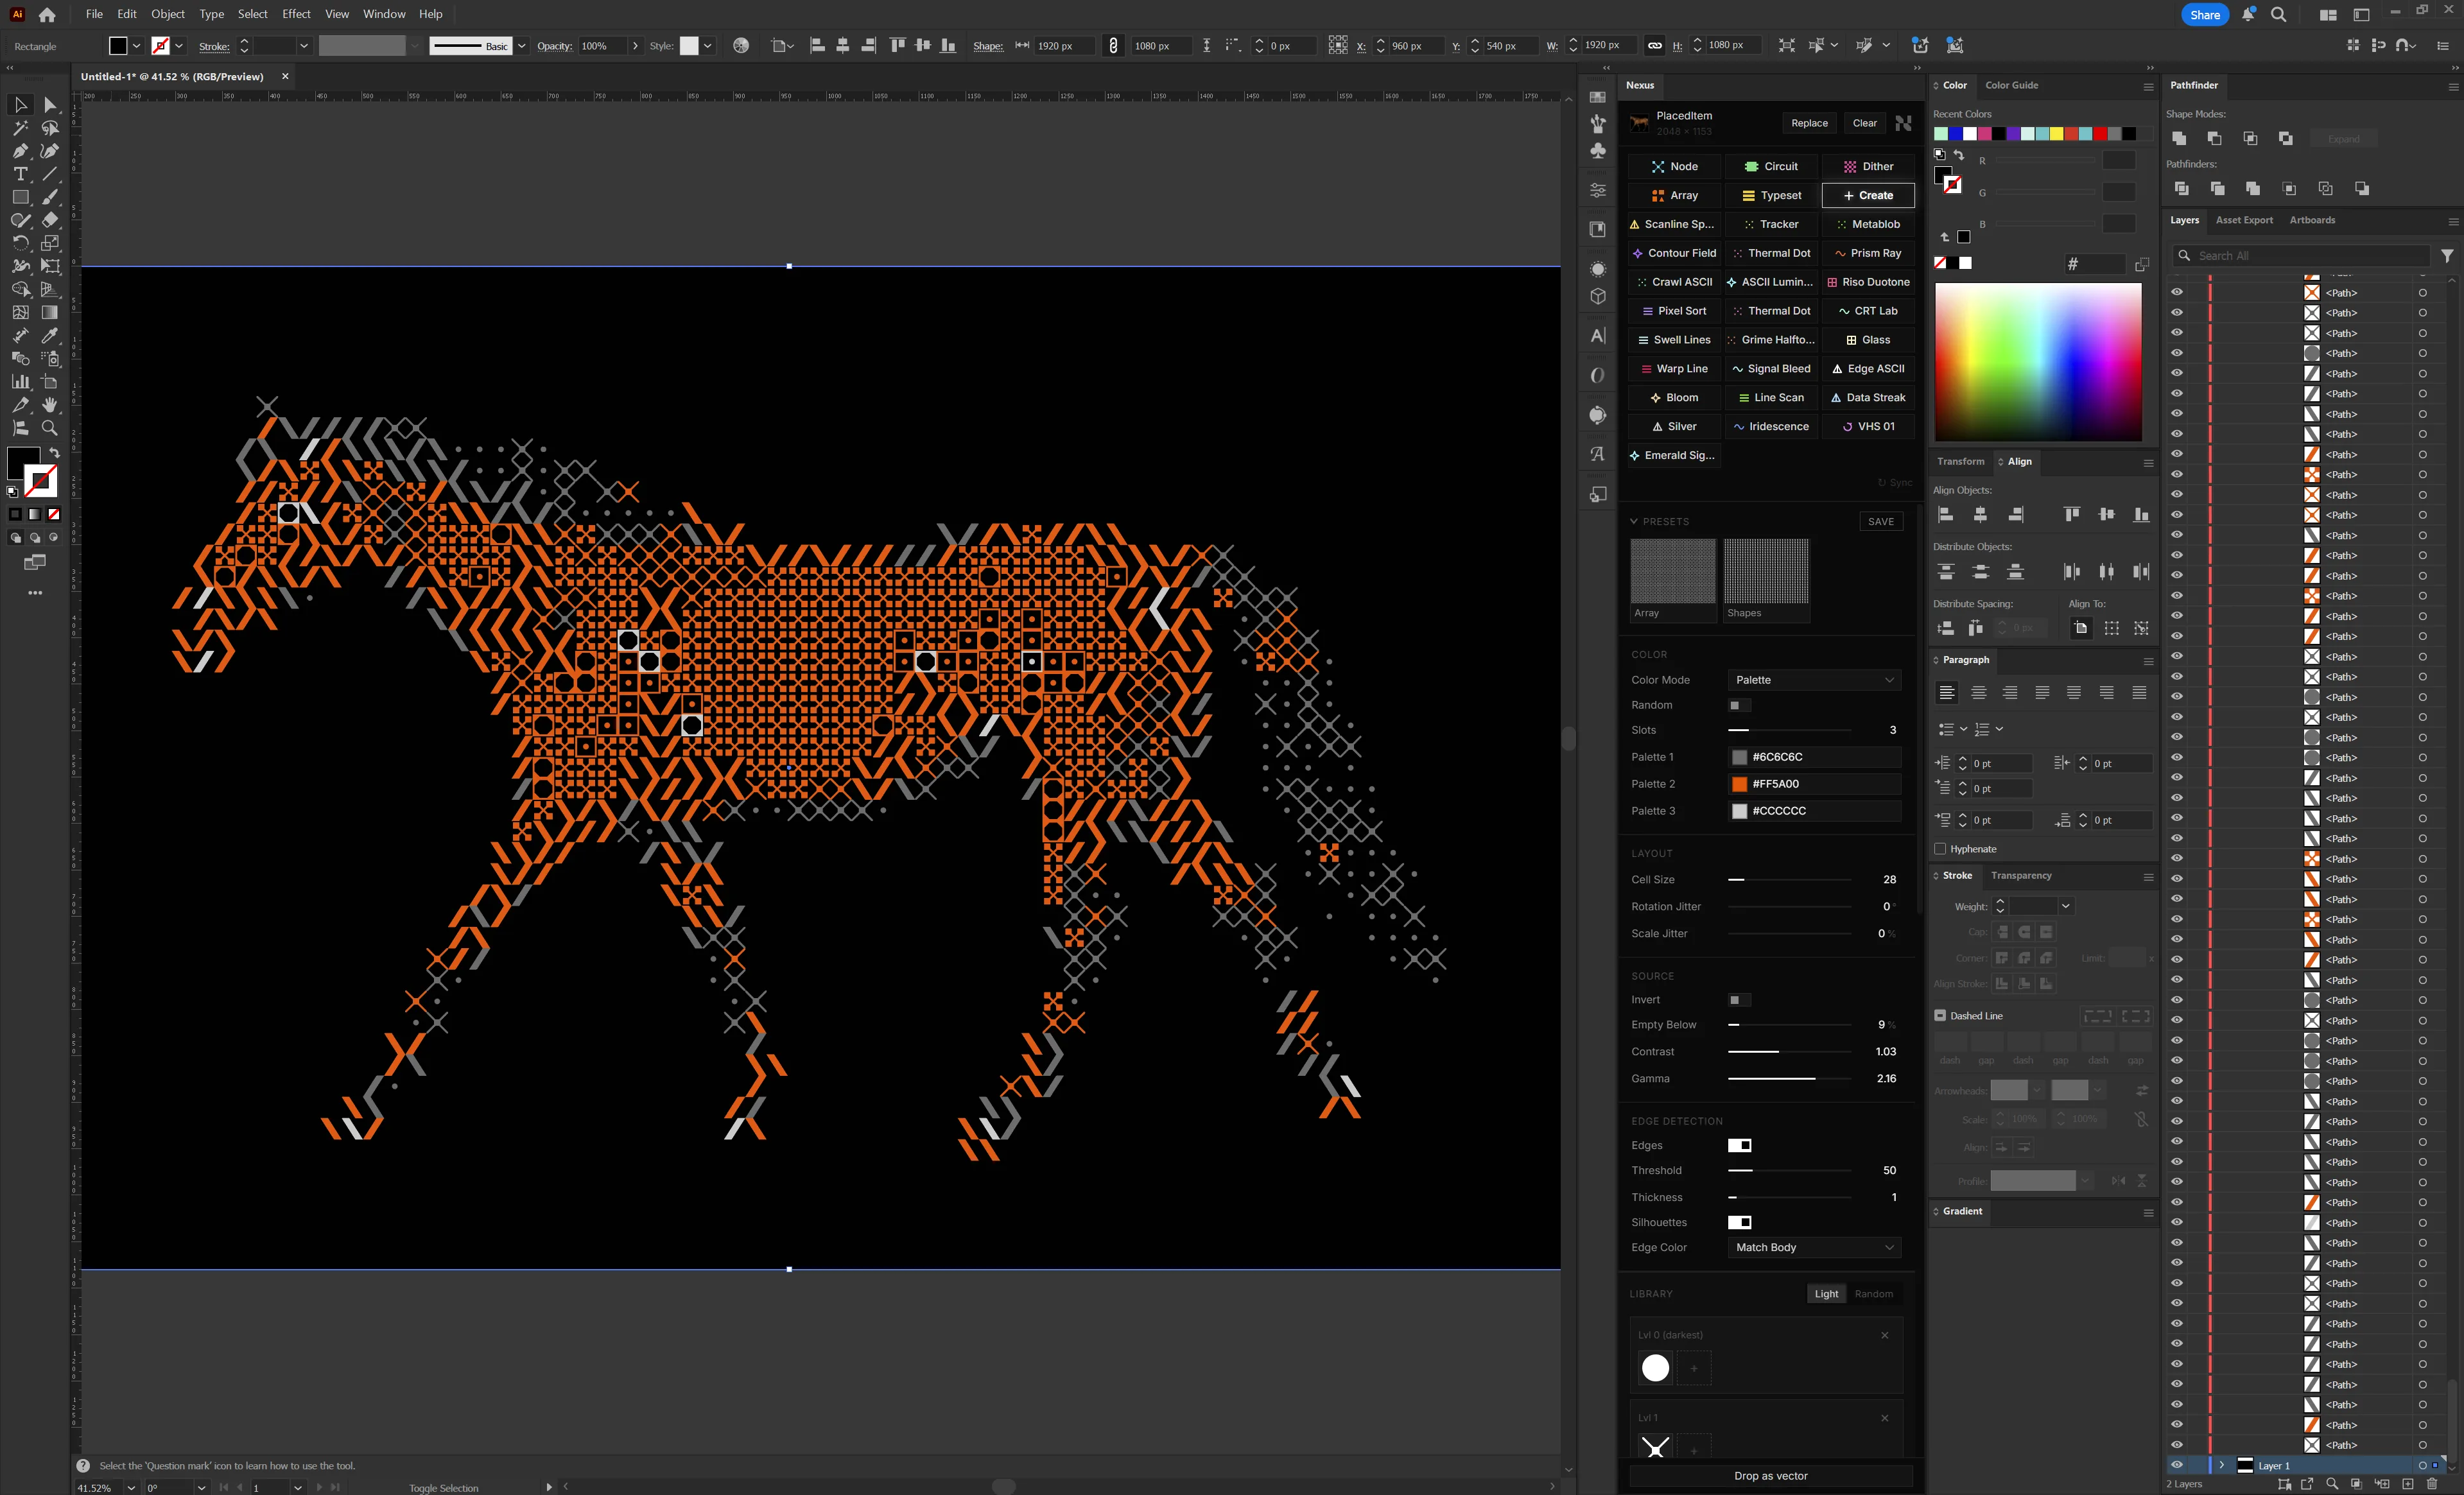2464x1495 pixels.
Task: Select the Type tool
Action: (20, 174)
